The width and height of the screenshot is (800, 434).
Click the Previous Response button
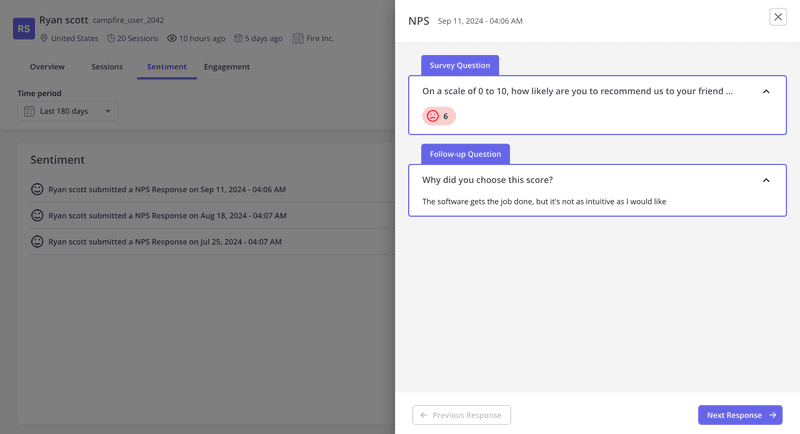pos(461,415)
